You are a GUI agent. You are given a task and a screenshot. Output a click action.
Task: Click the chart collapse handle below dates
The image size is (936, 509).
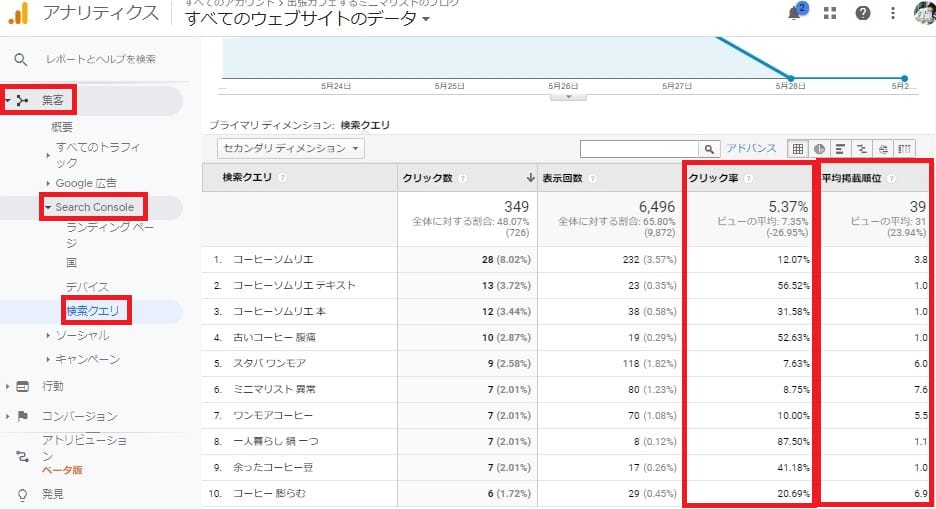tap(568, 97)
